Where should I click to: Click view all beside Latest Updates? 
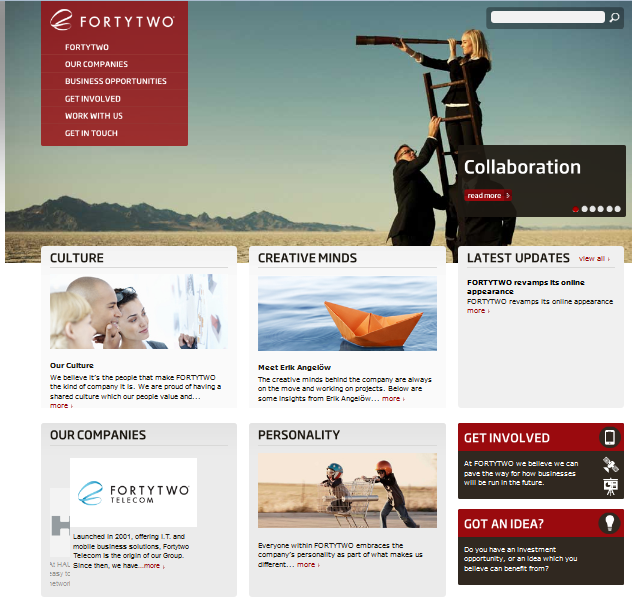coord(594,259)
